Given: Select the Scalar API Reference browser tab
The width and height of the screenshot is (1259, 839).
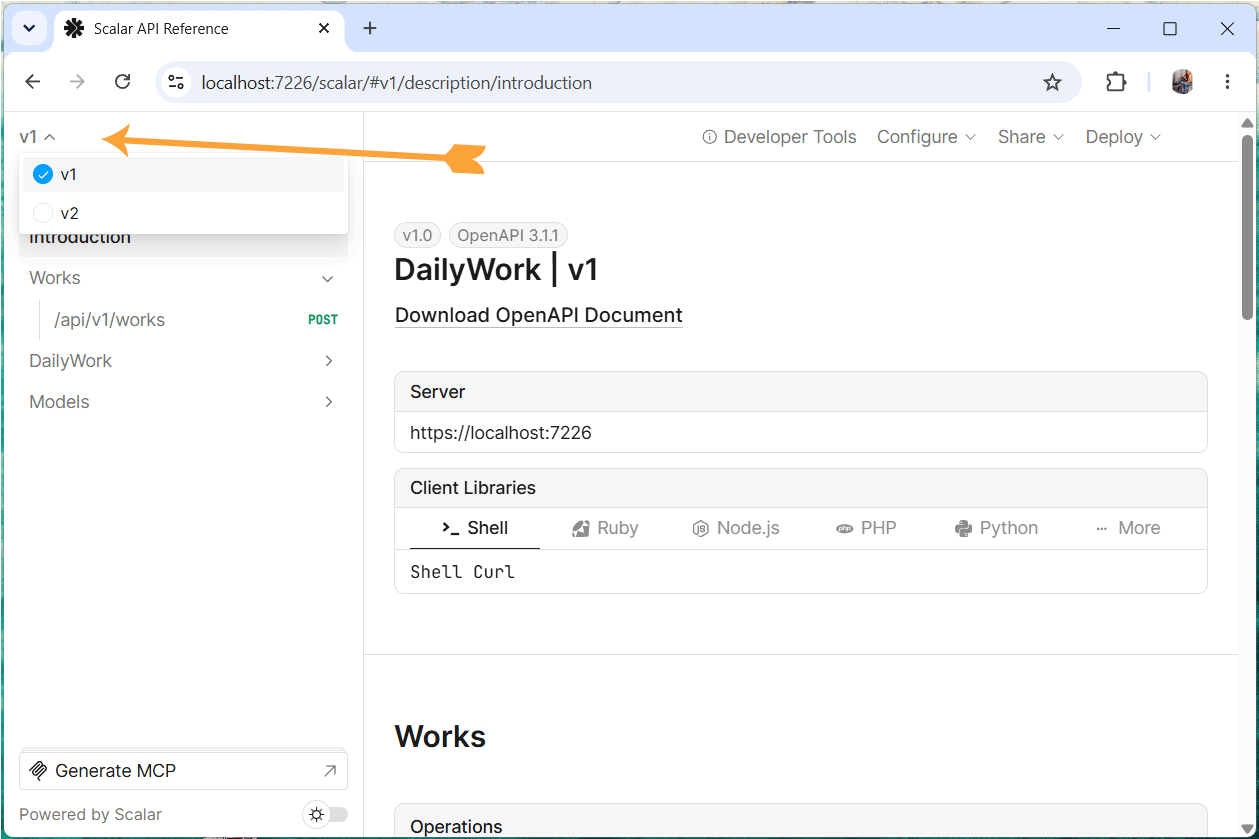Looking at the screenshot, I should 198,29.
